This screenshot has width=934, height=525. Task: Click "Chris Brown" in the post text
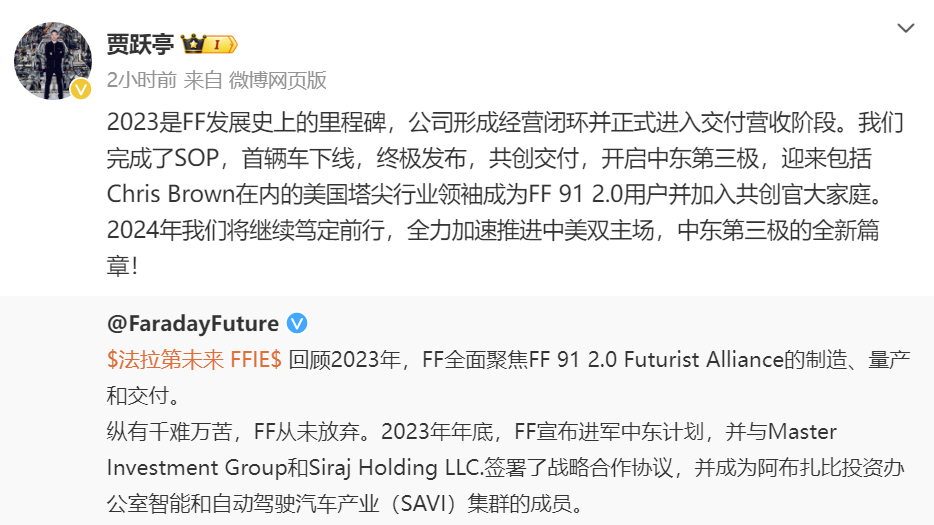[x=170, y=194]
